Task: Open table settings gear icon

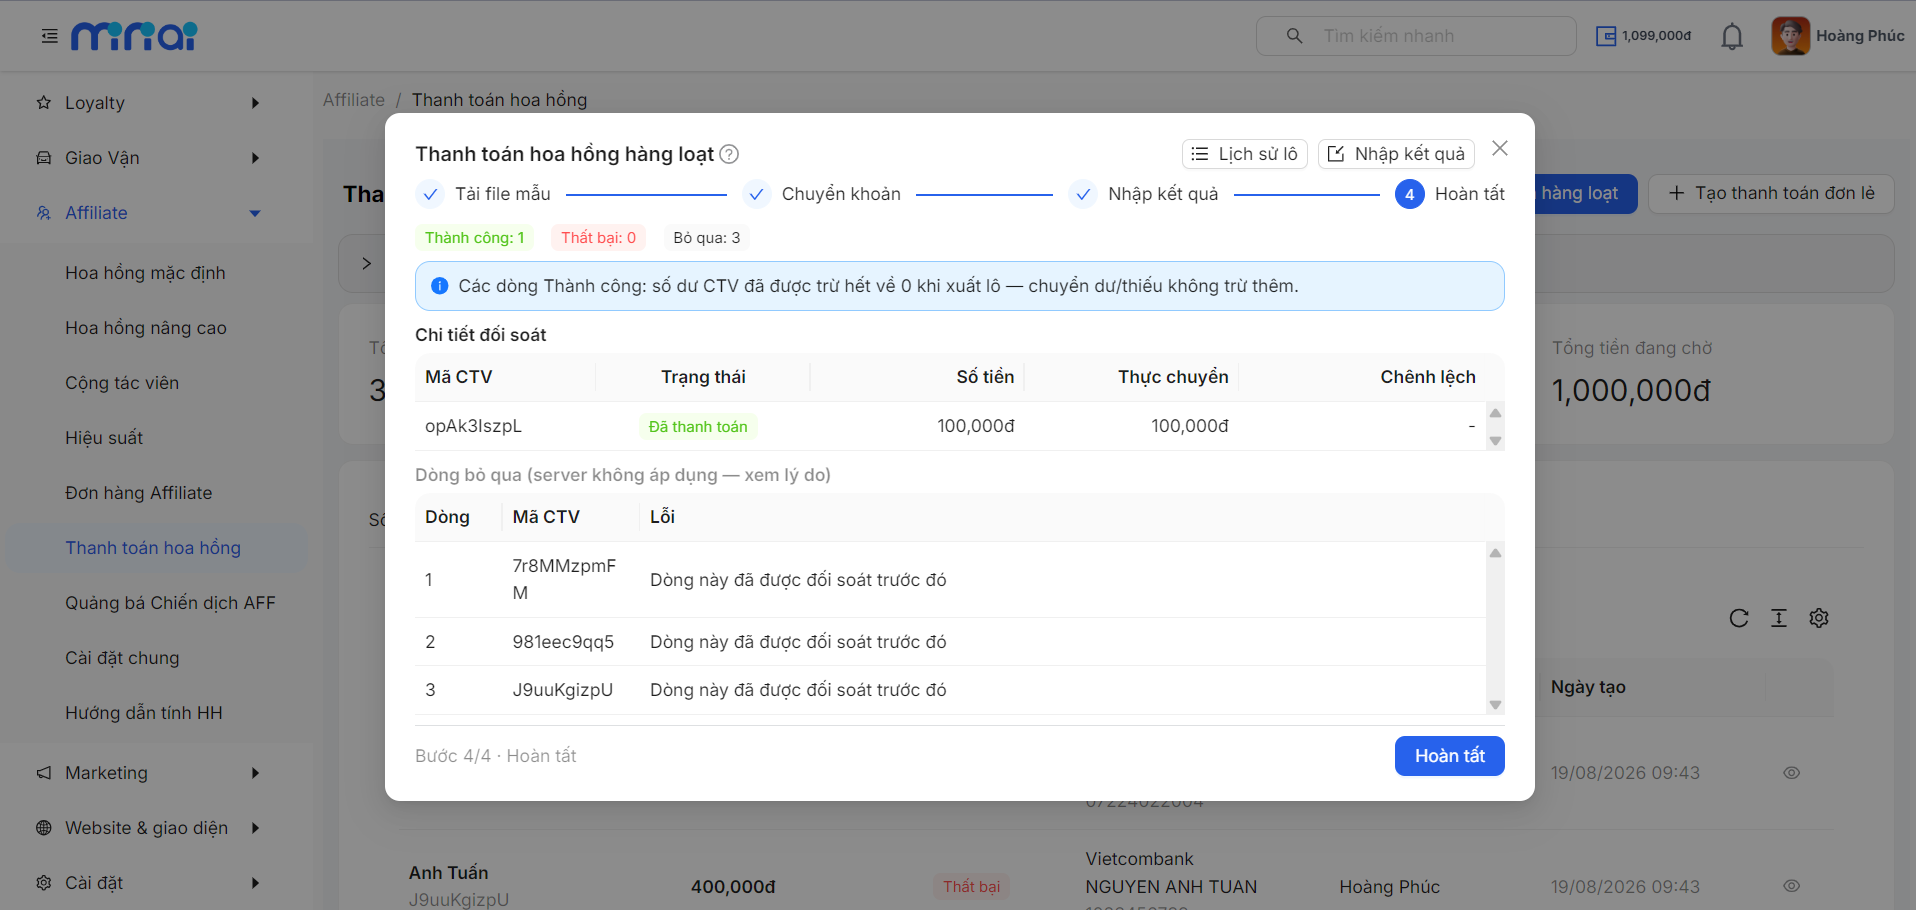Action: [x=1819, y=618]
